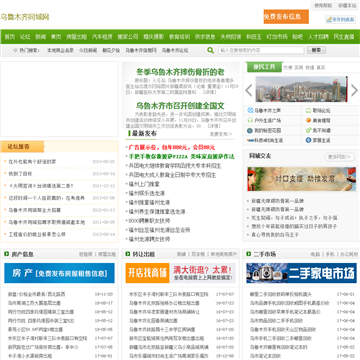Click the 二手家电市场 banner image
The width and height of the screenshot is (360, 360).
point(301,273)
